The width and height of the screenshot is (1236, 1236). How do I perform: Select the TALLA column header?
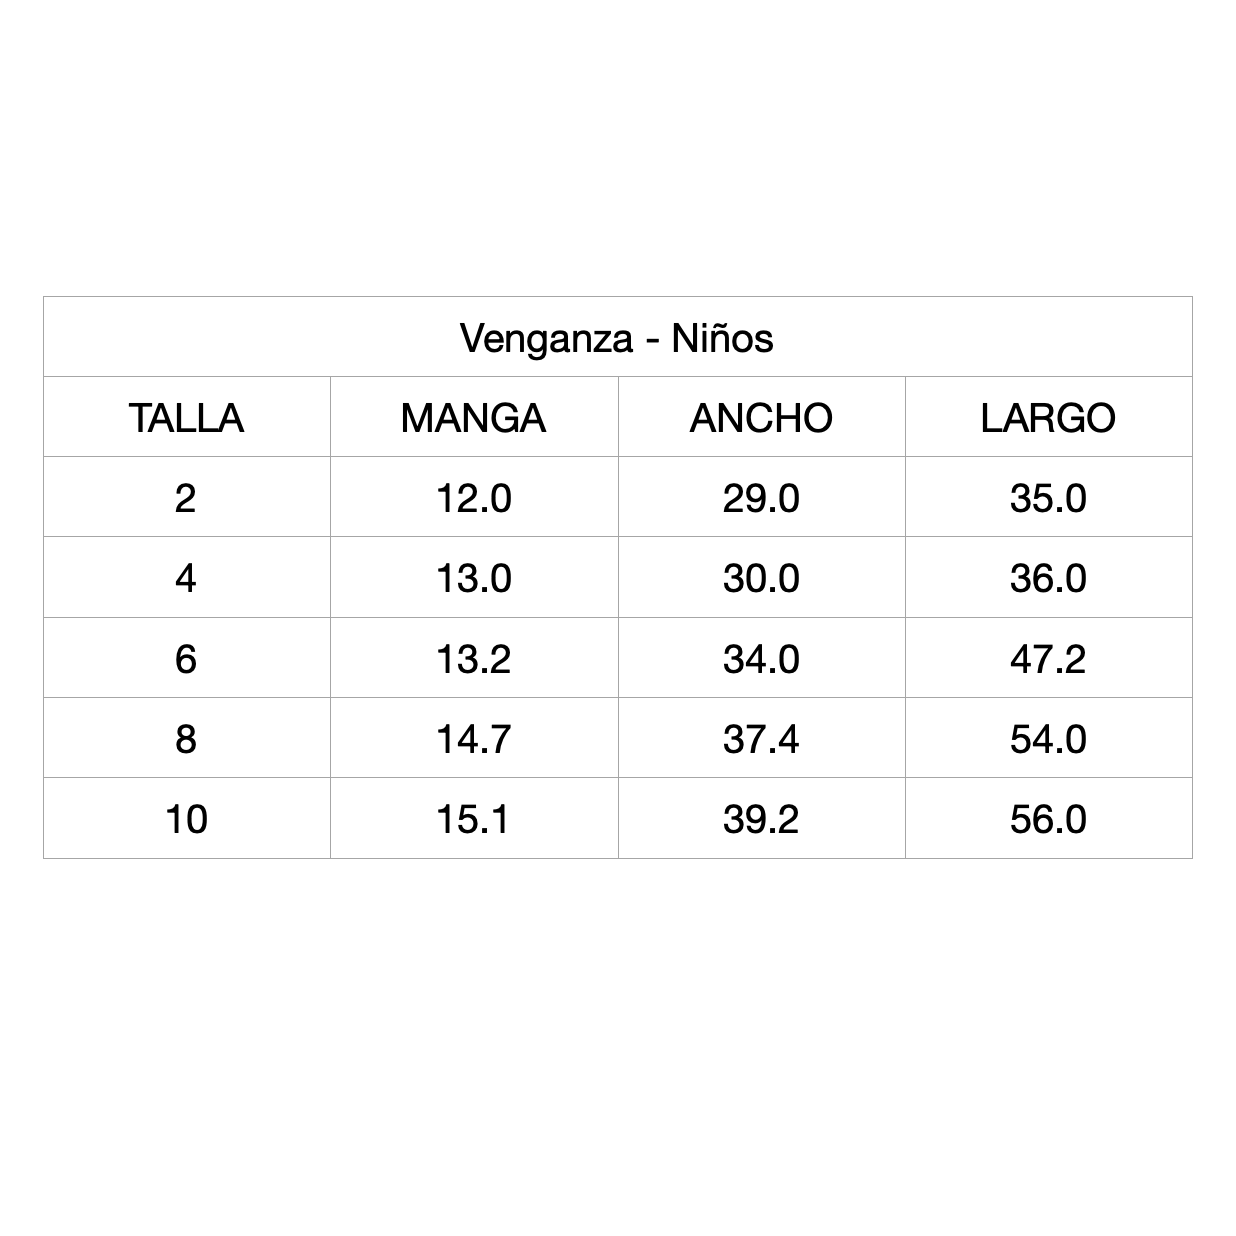186,418
